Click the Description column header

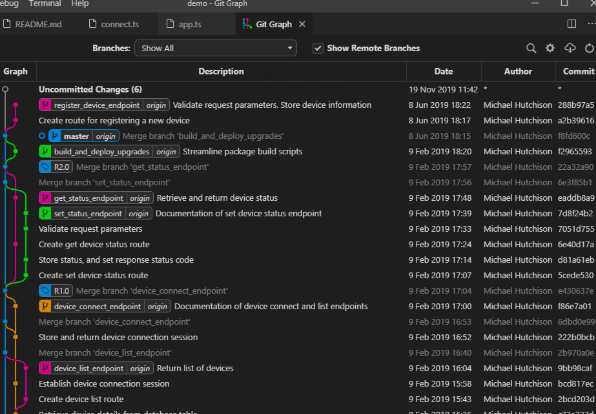[221, 71]
